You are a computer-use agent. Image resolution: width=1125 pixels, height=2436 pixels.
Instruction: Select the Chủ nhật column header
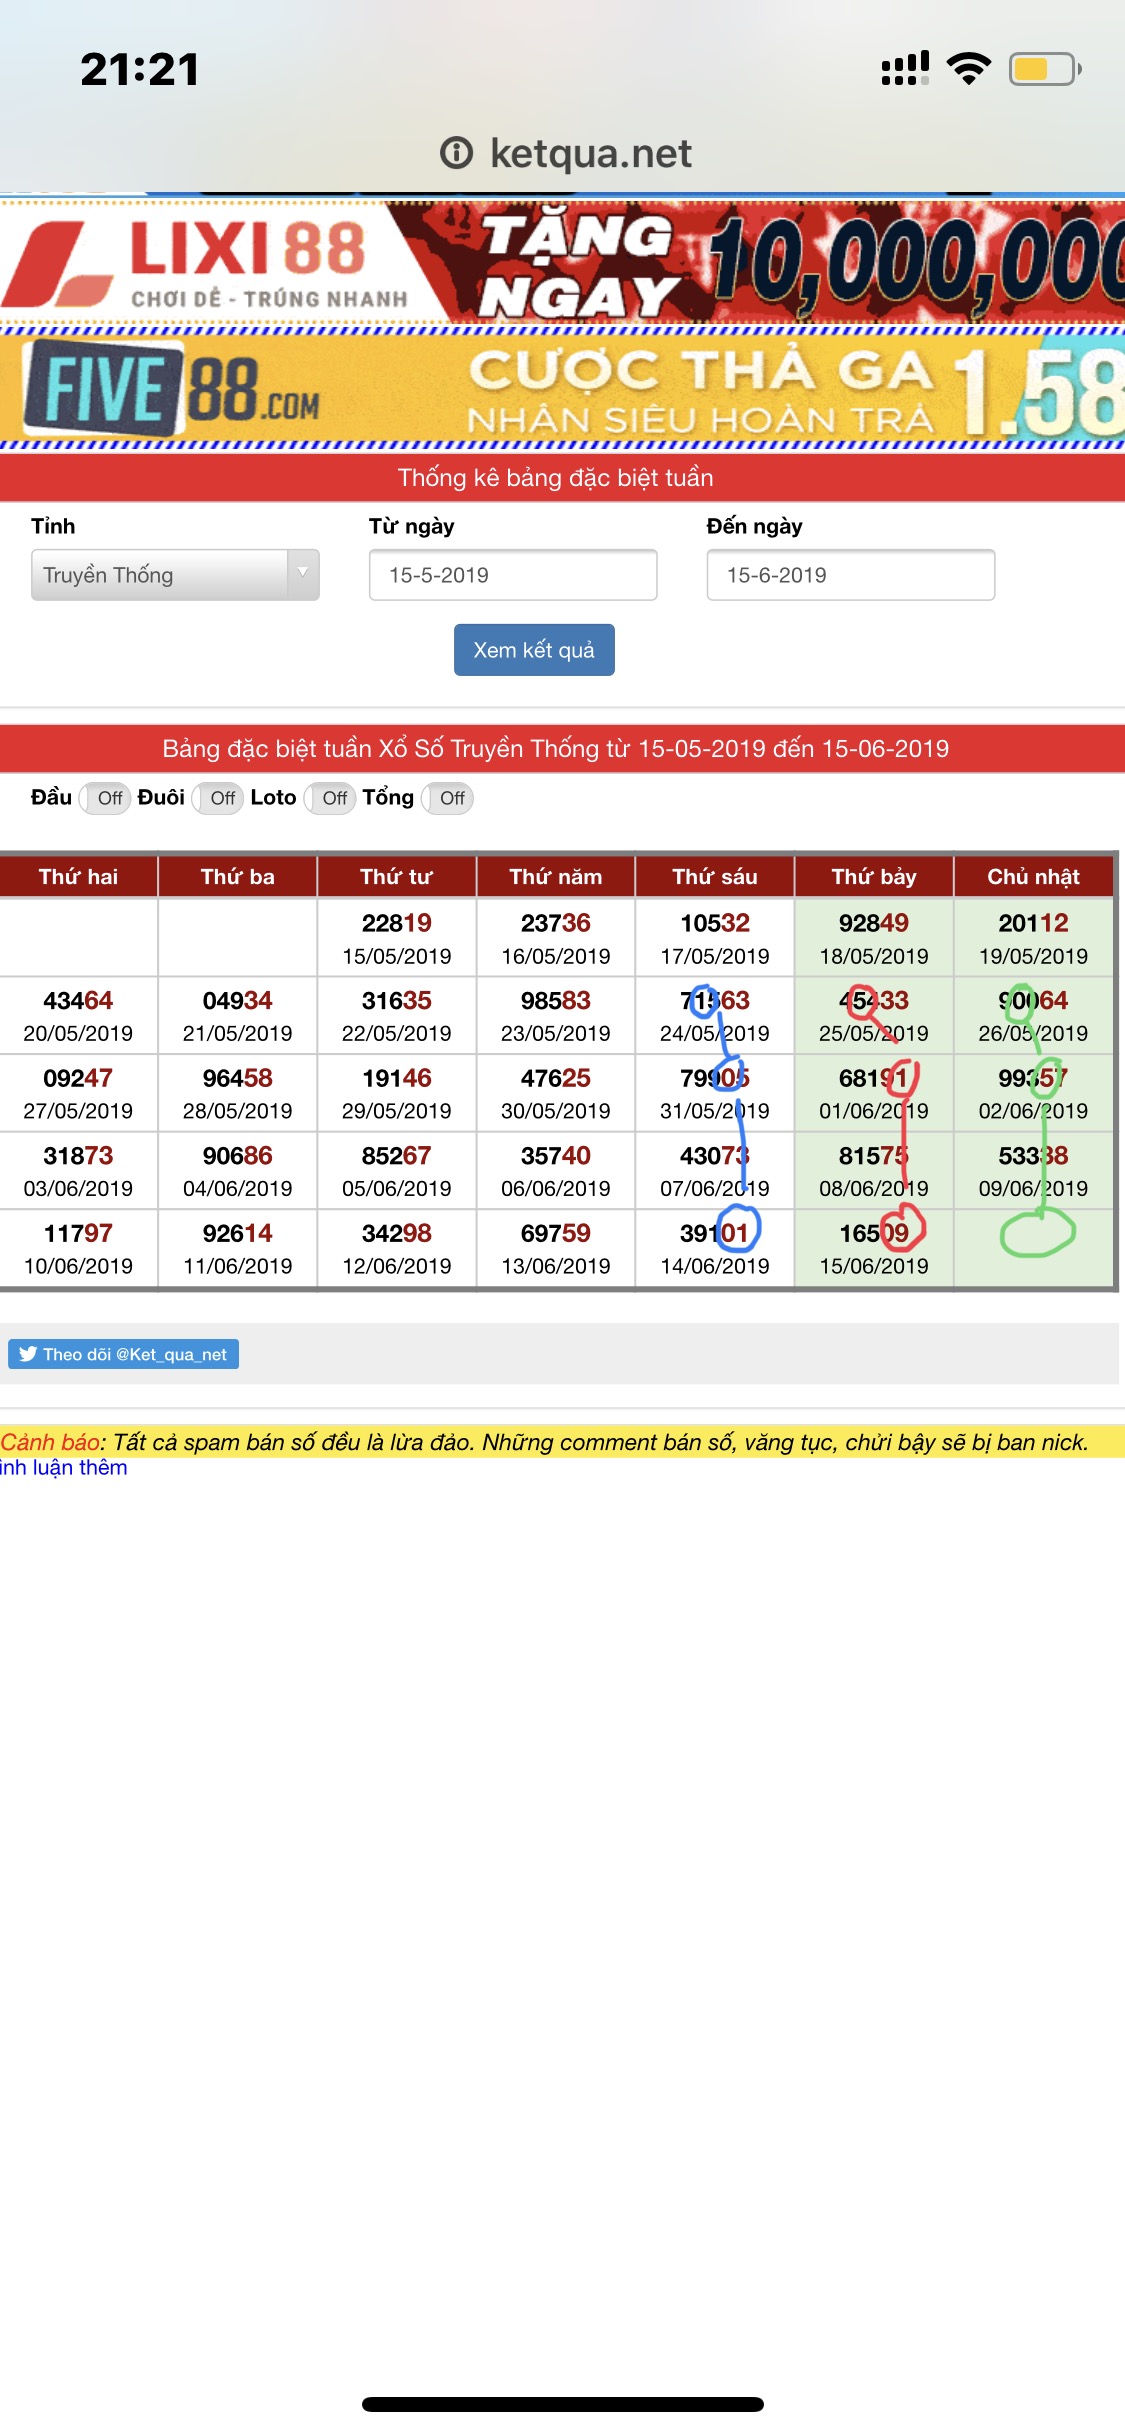pos(1032,877)
